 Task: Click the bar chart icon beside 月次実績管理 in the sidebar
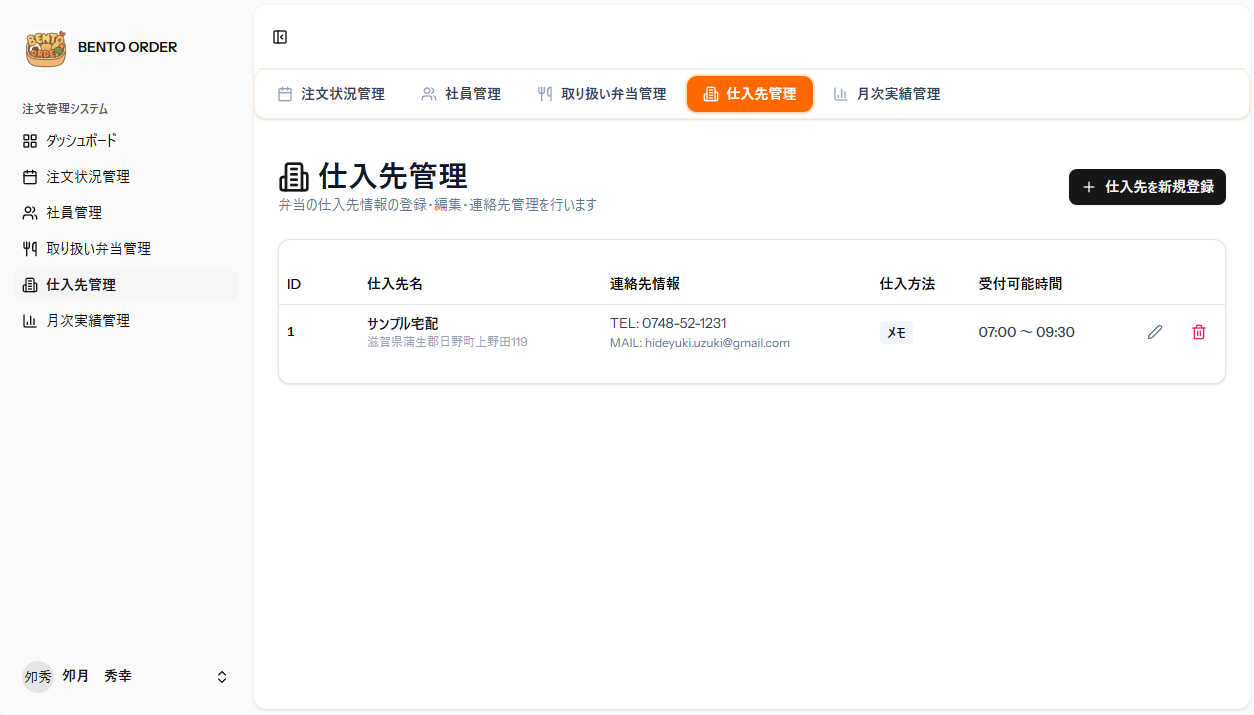[30, 321]
